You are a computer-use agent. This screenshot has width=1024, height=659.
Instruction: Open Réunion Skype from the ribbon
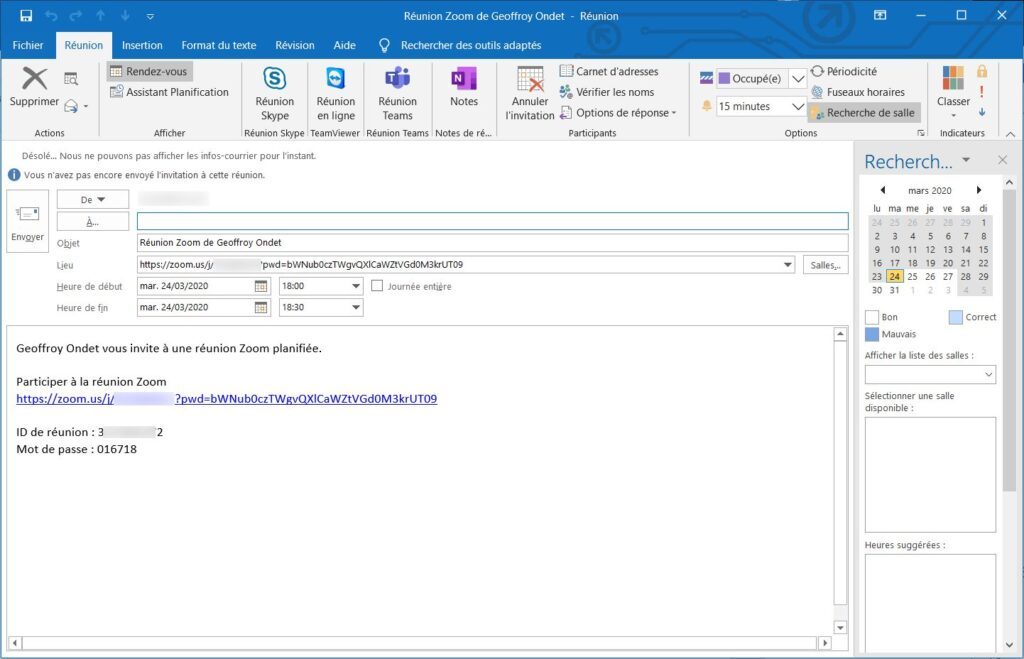point(274,80)
